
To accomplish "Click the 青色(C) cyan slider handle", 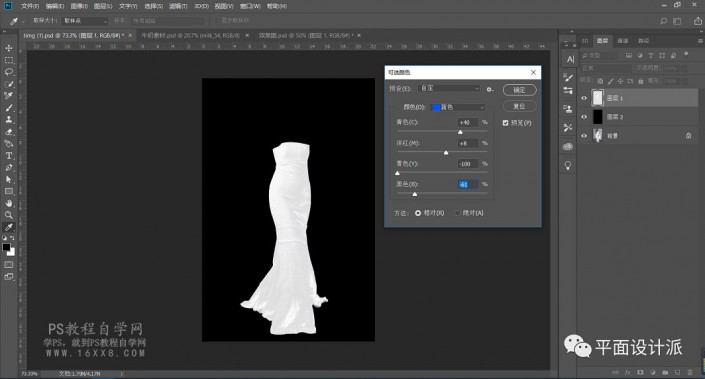I will pos(460,132).
